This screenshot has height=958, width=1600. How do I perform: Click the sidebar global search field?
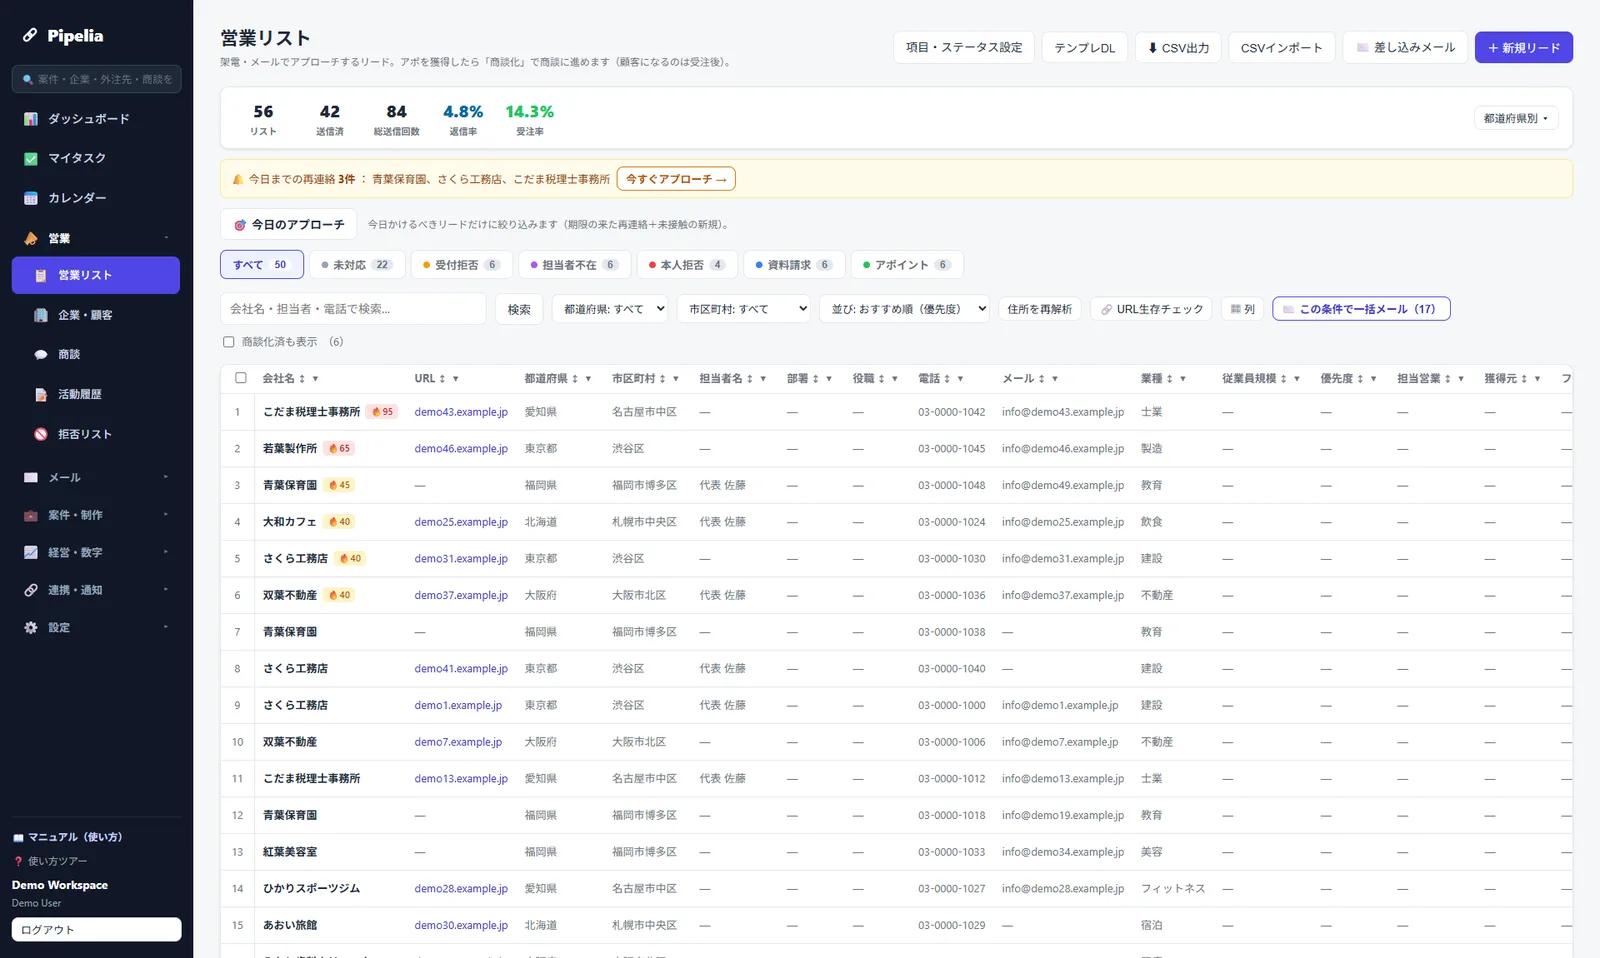[x=96, y=79]
